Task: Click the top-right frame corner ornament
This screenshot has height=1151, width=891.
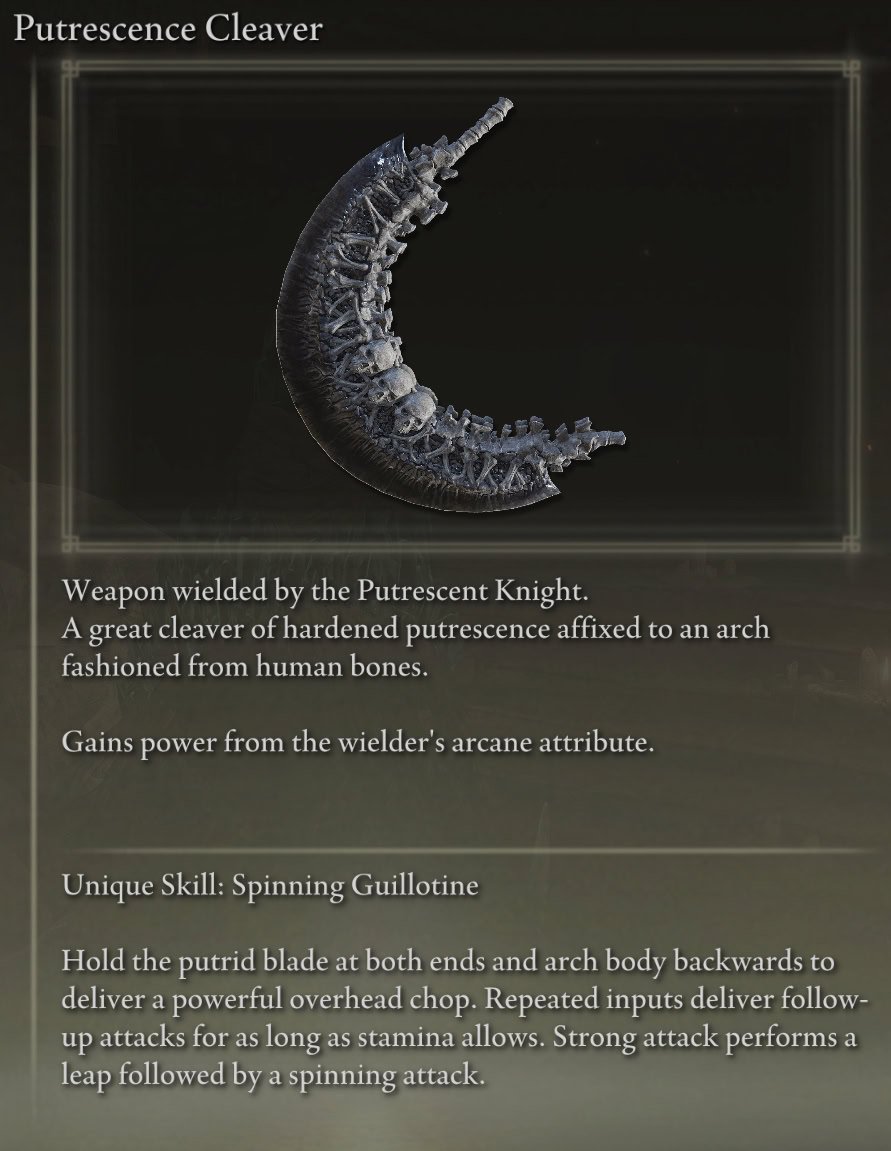Action: tap(851, 69)
